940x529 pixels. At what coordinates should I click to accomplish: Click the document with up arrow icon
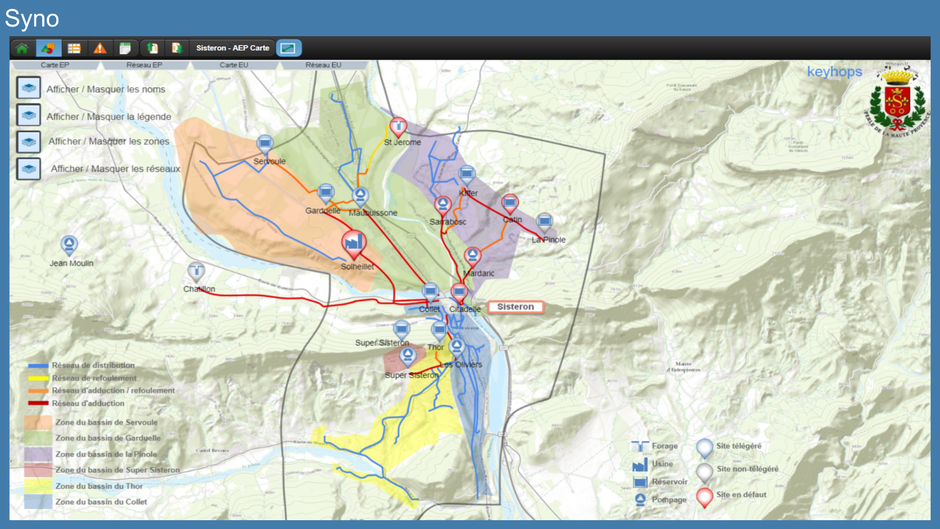click(153, 48)
